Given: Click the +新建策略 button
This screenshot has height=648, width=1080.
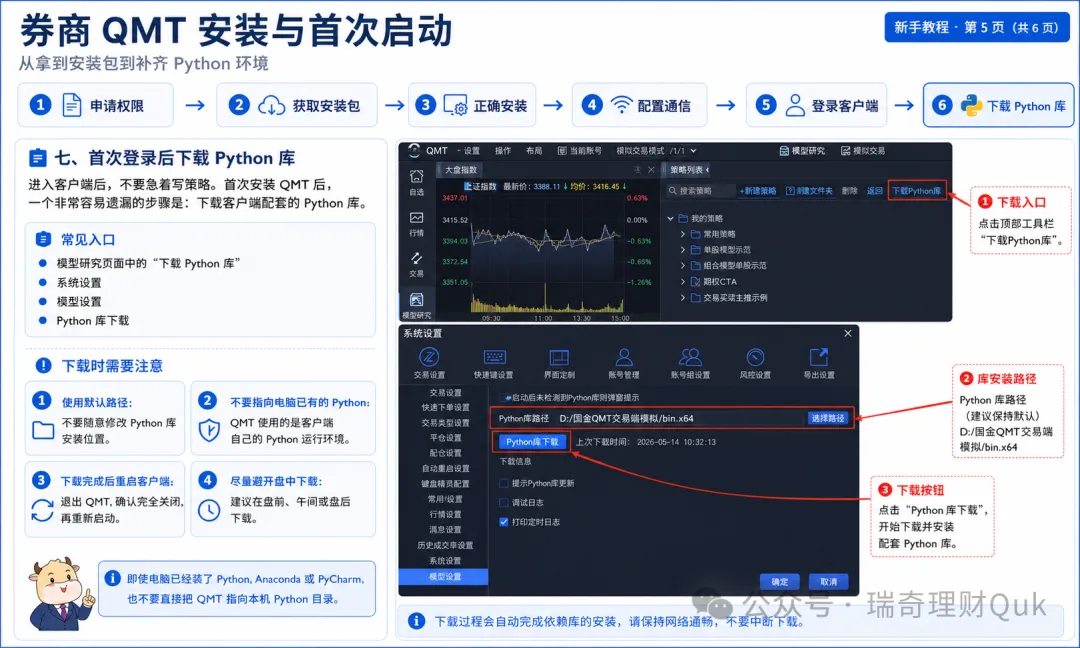Looking at the screenshot, I should 758,191.
